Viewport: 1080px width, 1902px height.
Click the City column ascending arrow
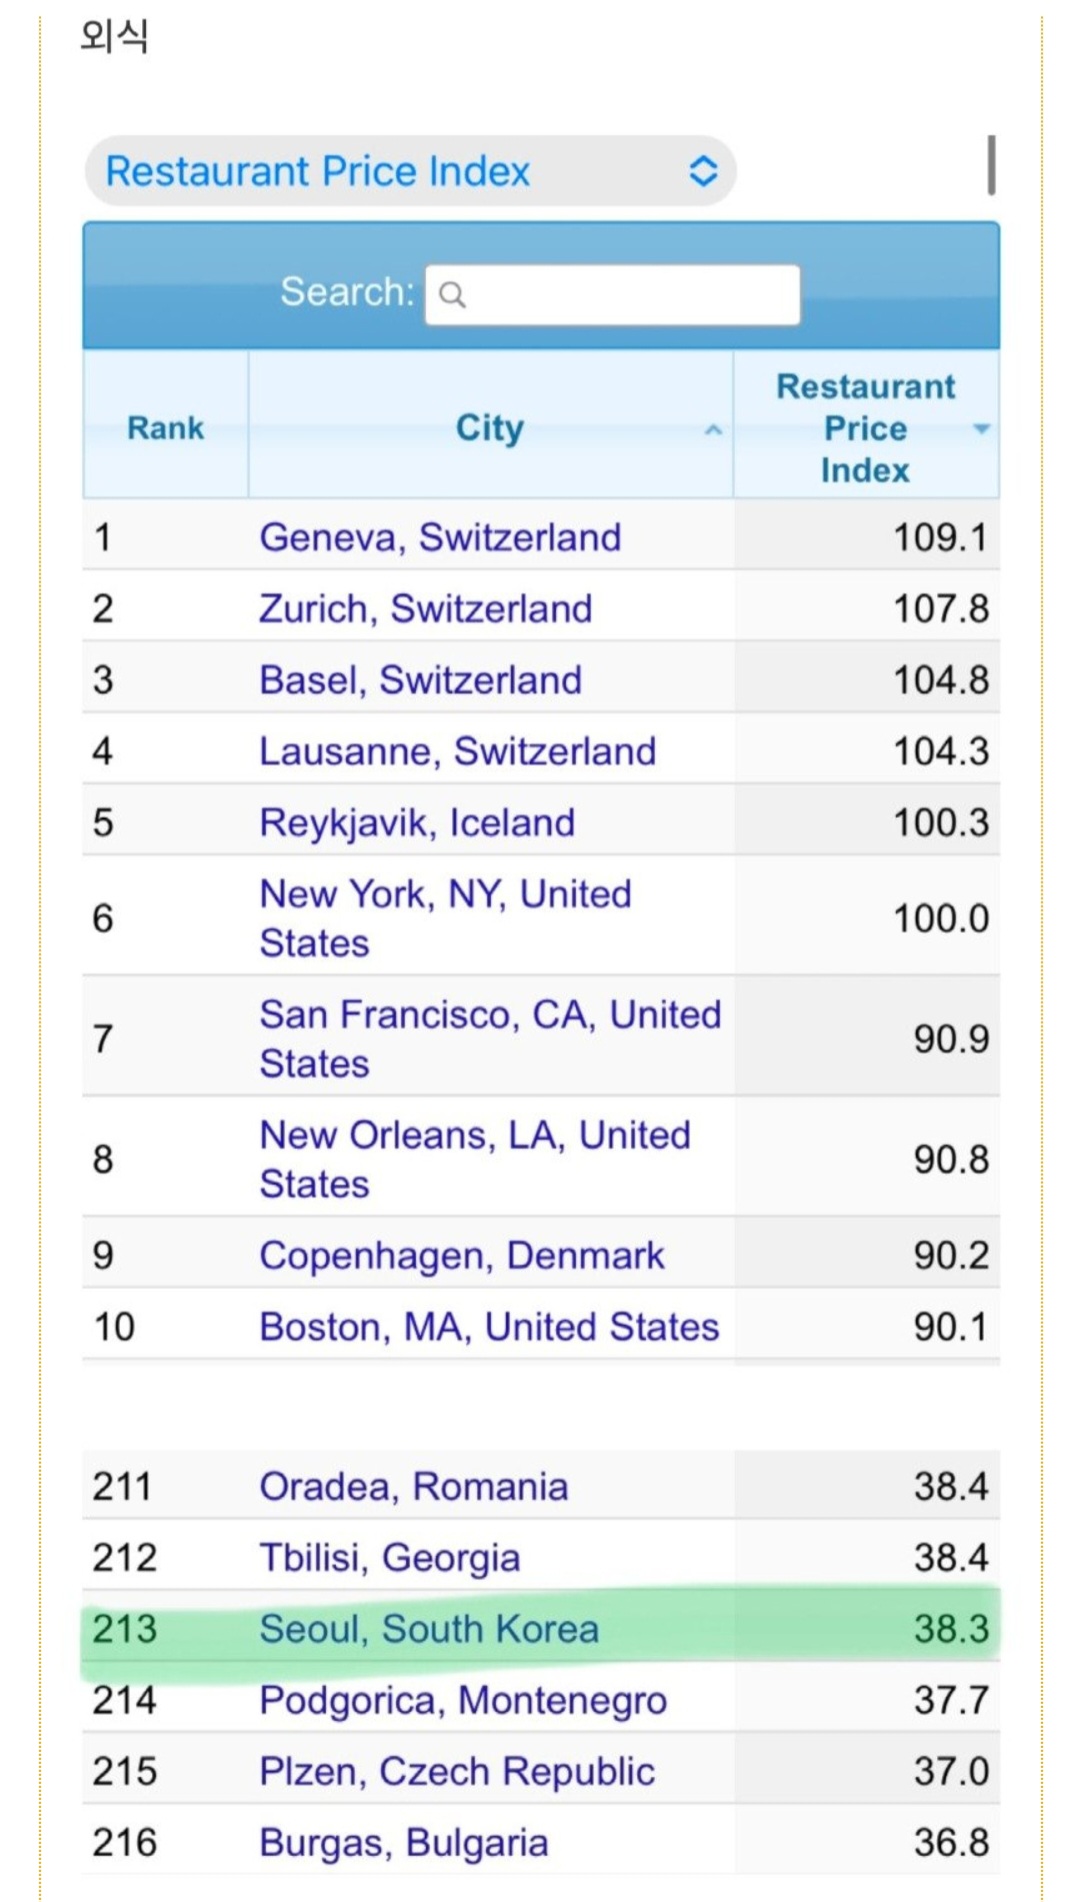[713, 429]
